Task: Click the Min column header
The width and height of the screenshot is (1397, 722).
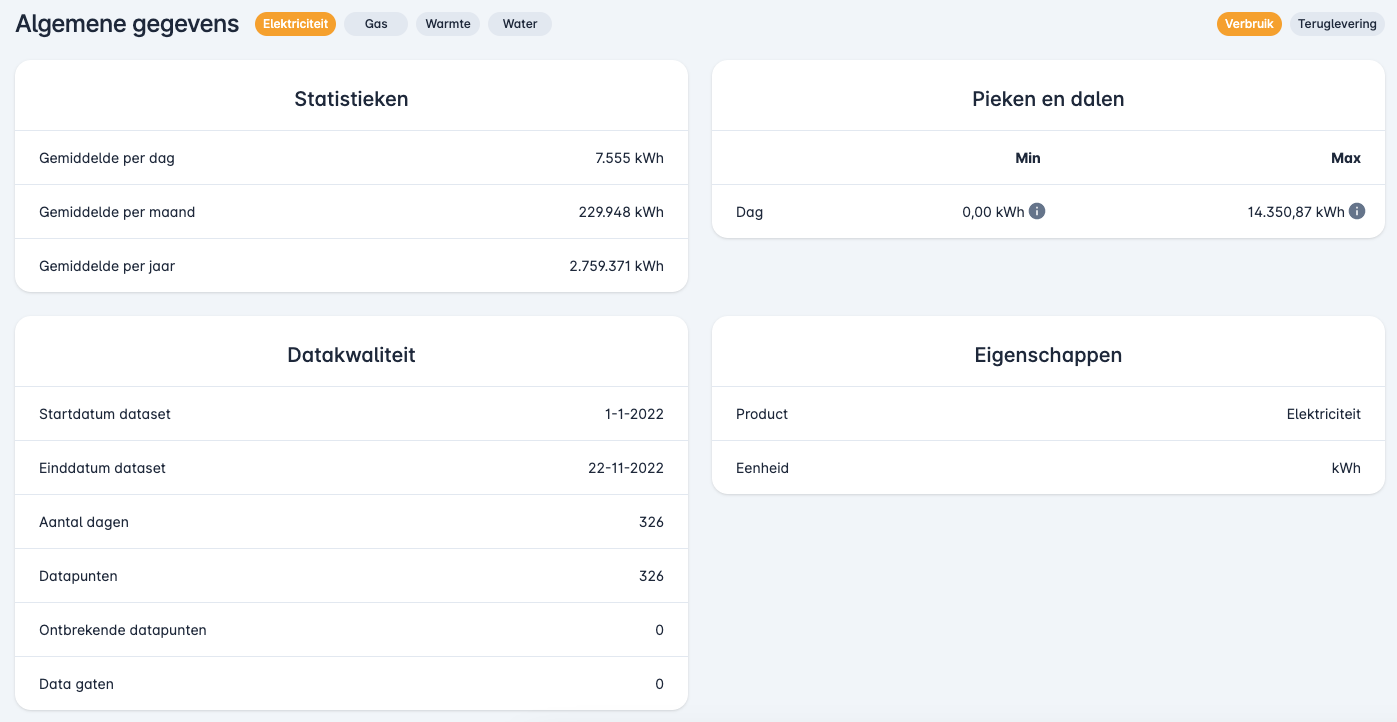Action: pos(1027,158)
